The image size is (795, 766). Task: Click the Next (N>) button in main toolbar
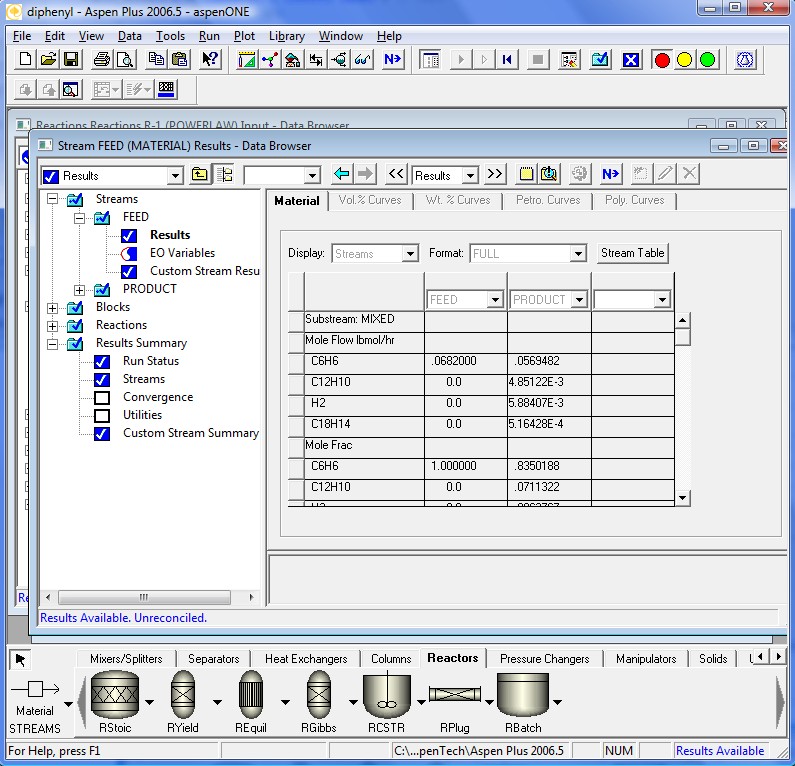tap(392, 60)
